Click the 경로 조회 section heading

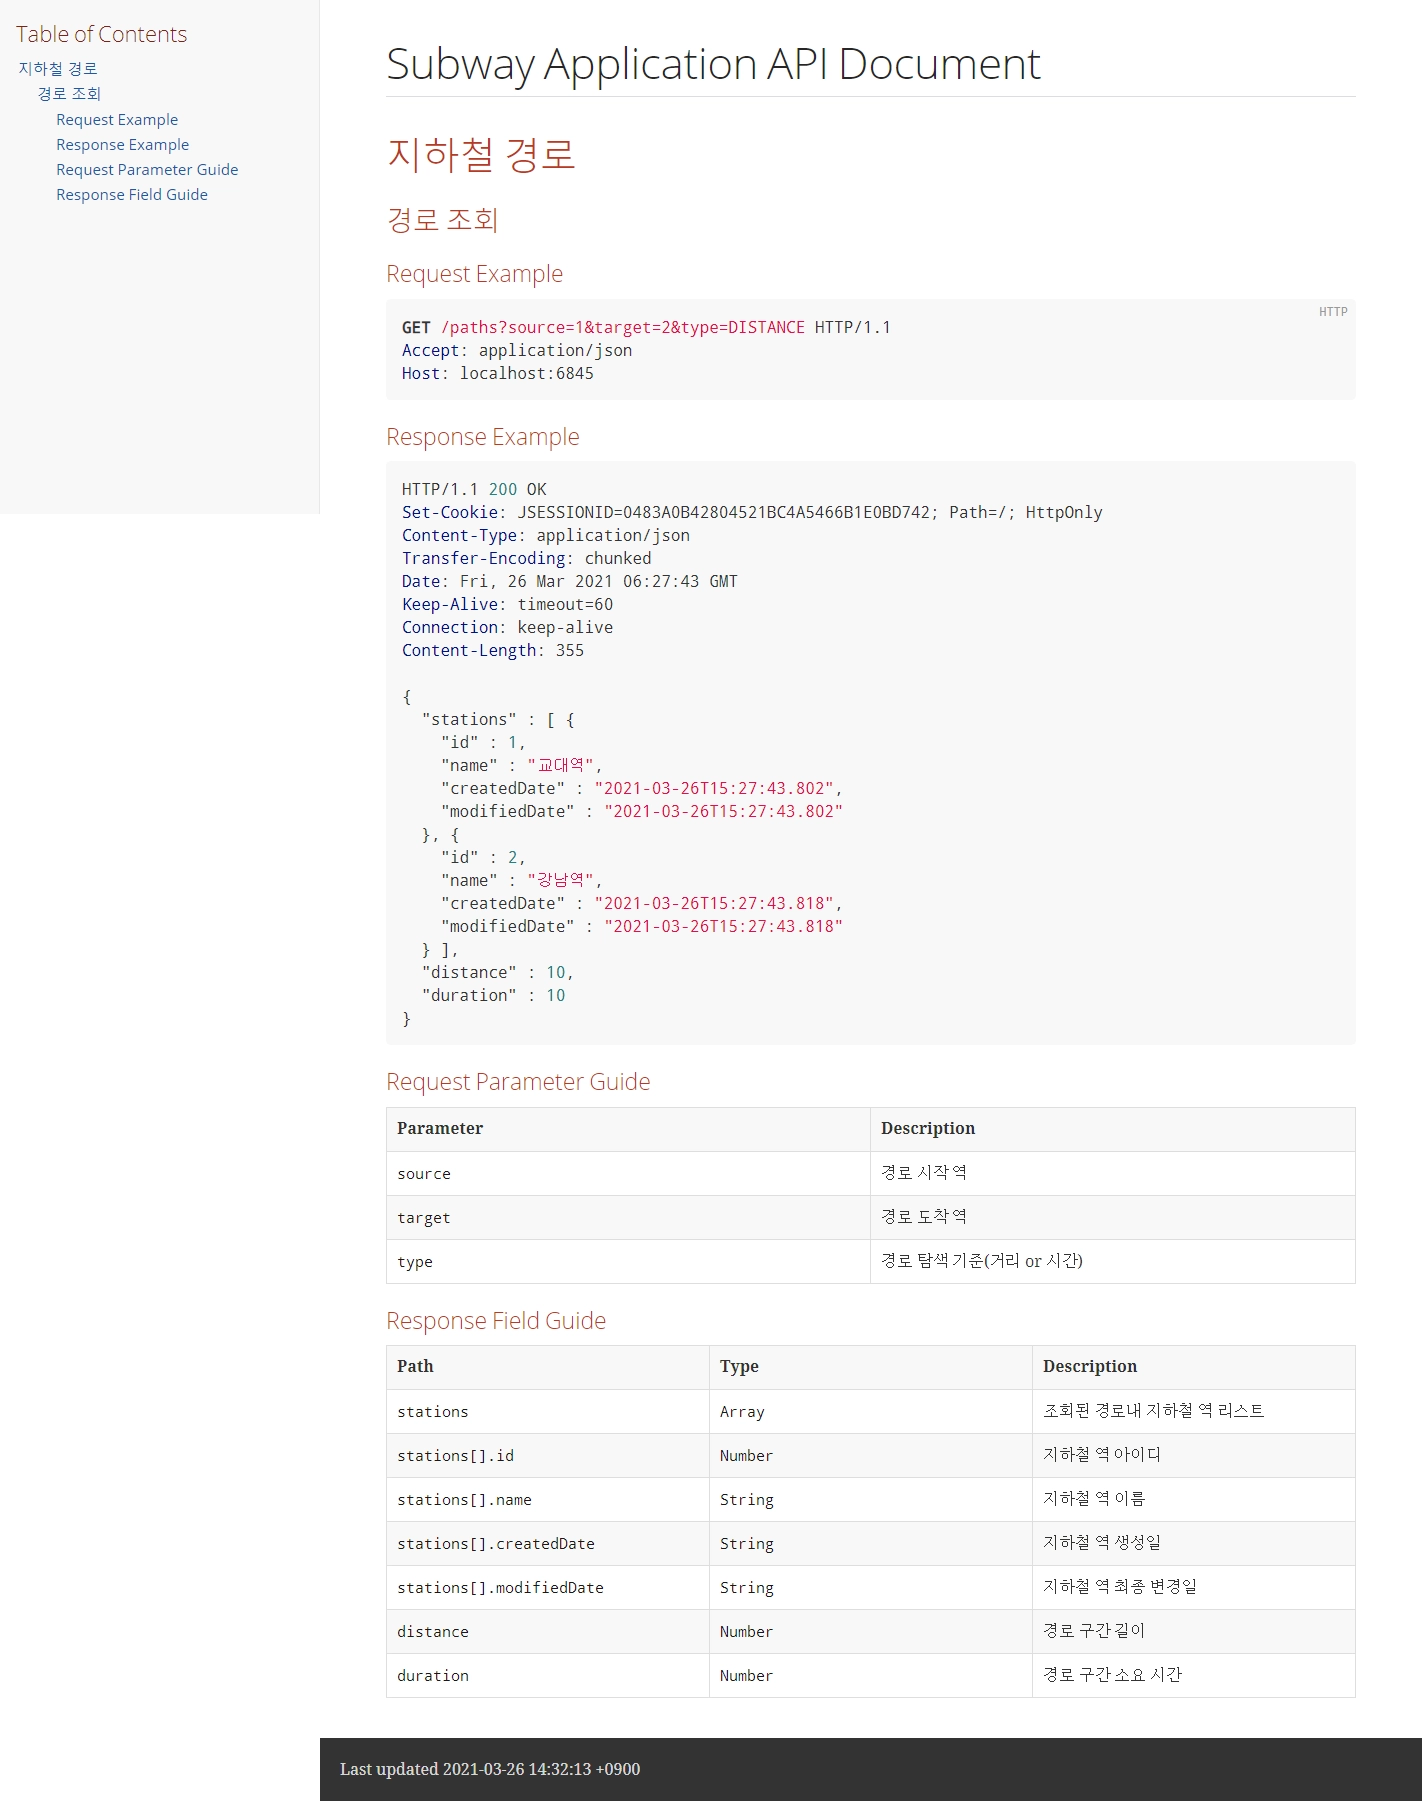pos(442,220)
